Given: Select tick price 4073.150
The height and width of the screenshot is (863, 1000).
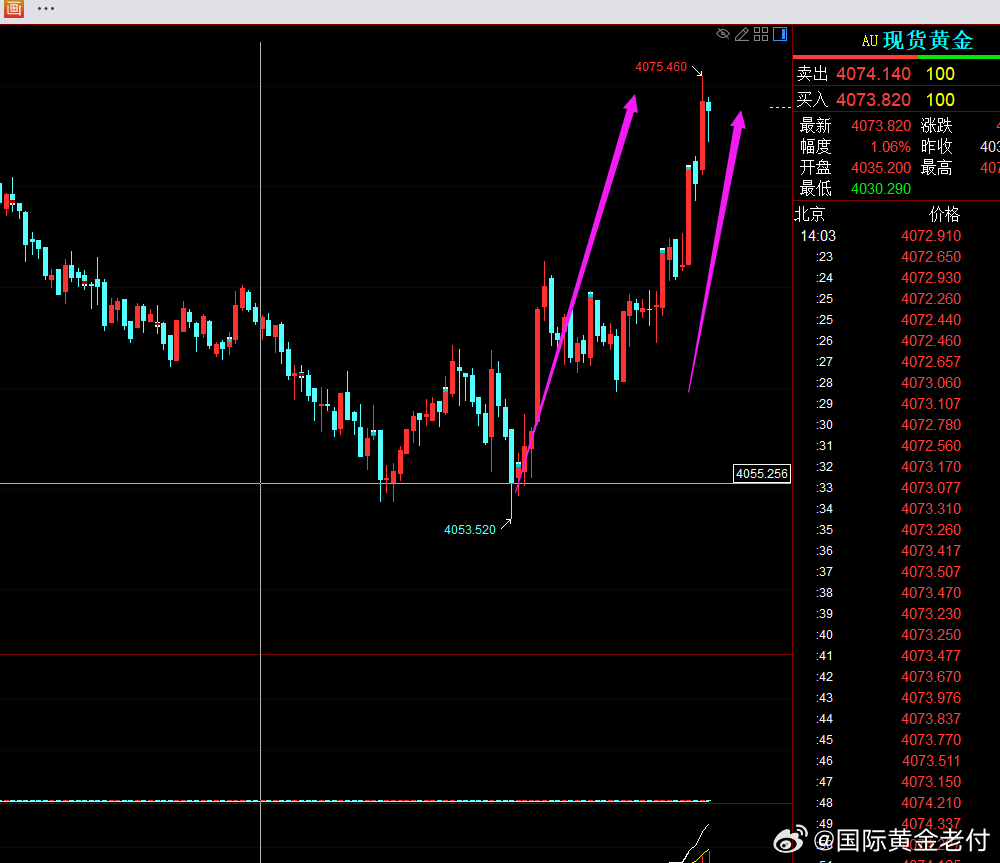Looking at the screenshot, I should click(931, 782).
